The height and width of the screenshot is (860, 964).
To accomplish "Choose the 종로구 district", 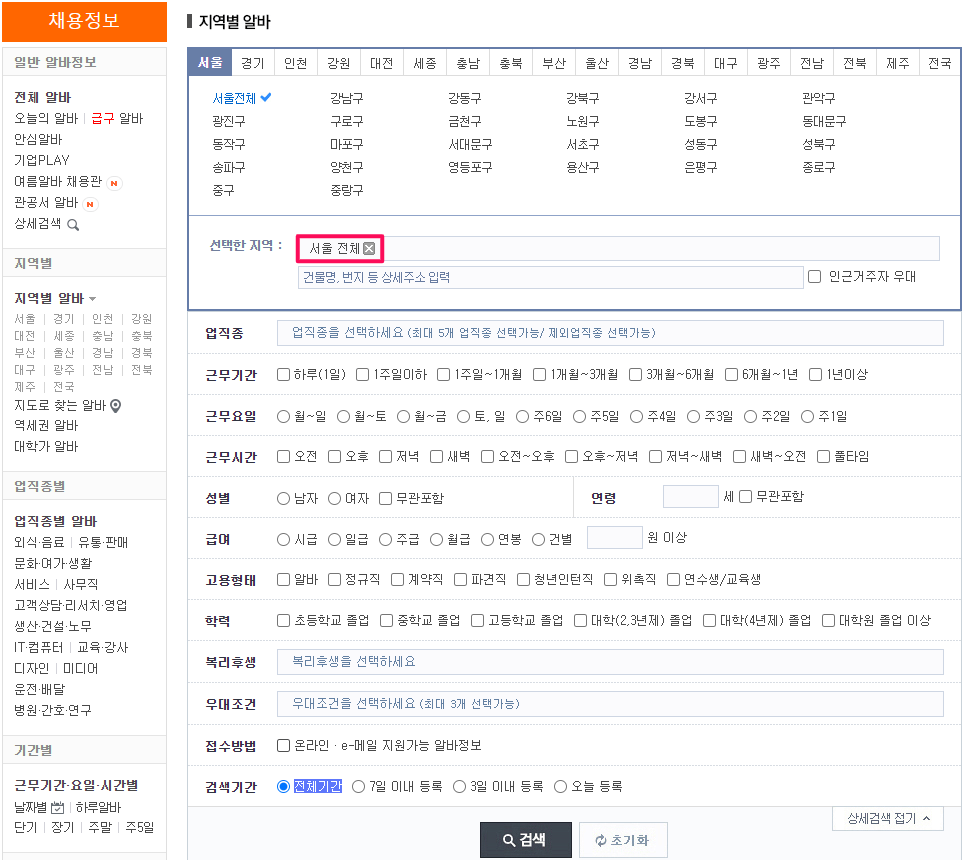I will pos(819,167).
